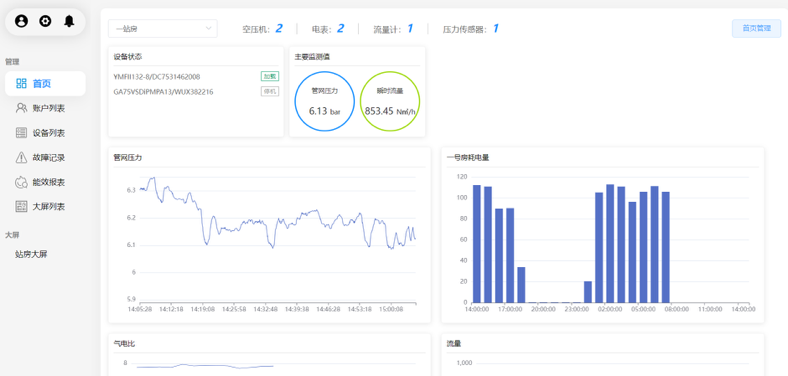This screenshot has height=376, width=788.
Task: Click the 电表 count value 2
Action: (340, 29)
